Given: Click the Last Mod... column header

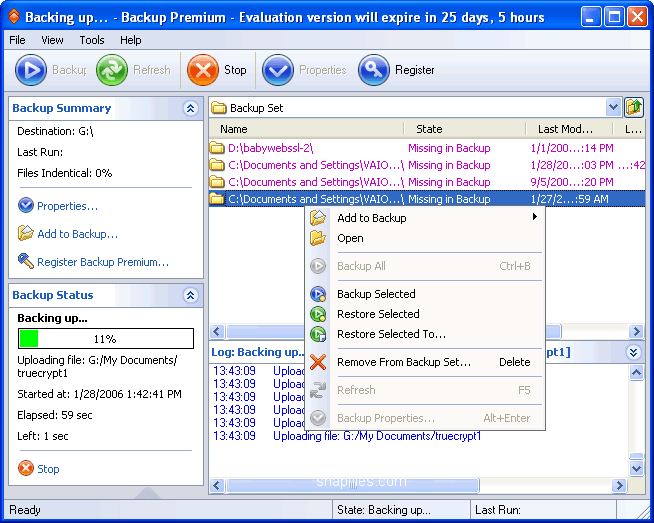Looking at the screenshot, I should [569, 129].
